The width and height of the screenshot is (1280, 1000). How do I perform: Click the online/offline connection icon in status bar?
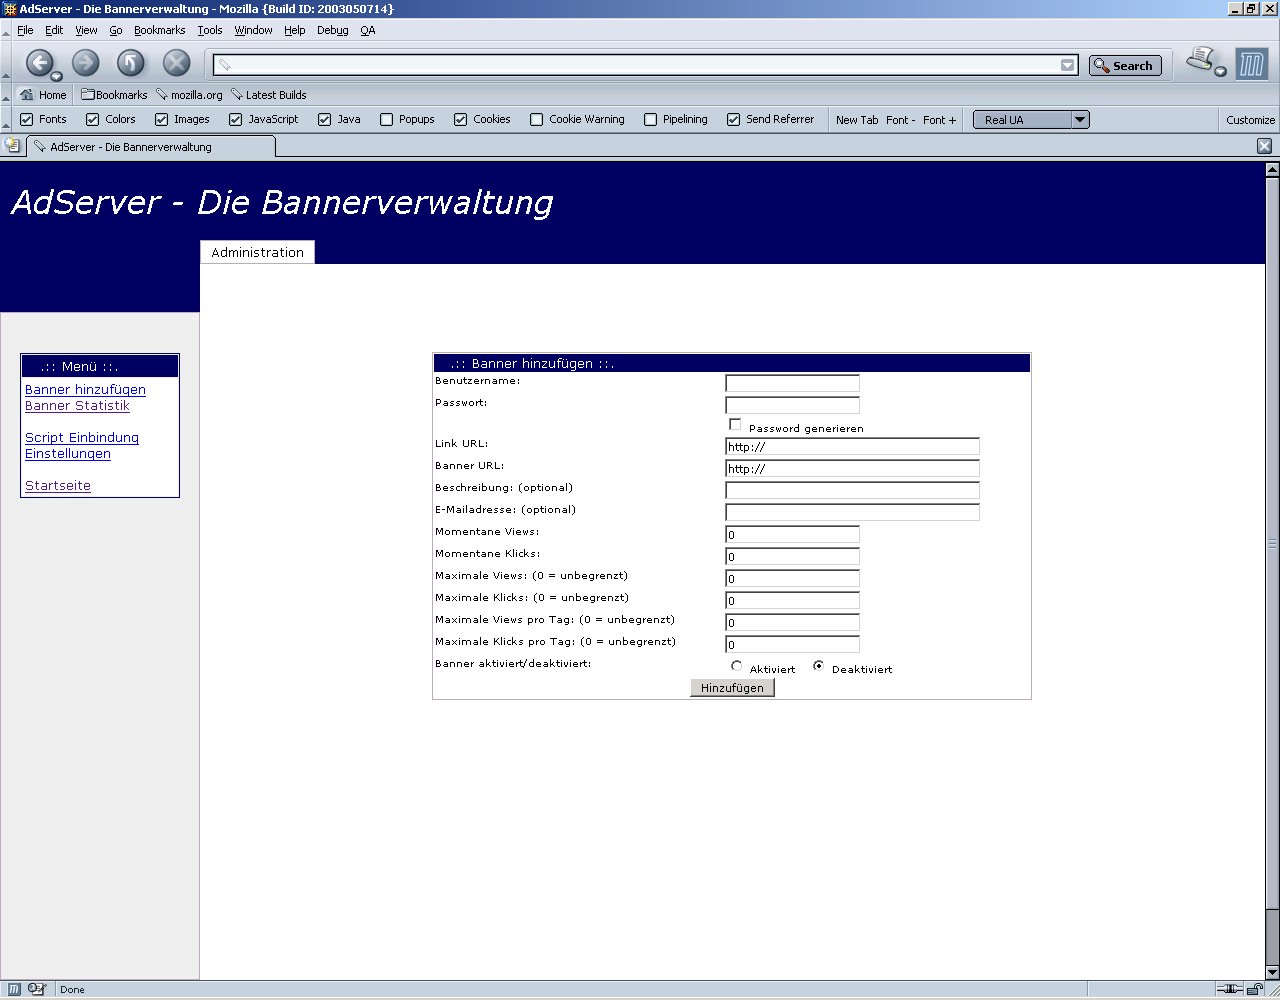[x=1229, y=989]
